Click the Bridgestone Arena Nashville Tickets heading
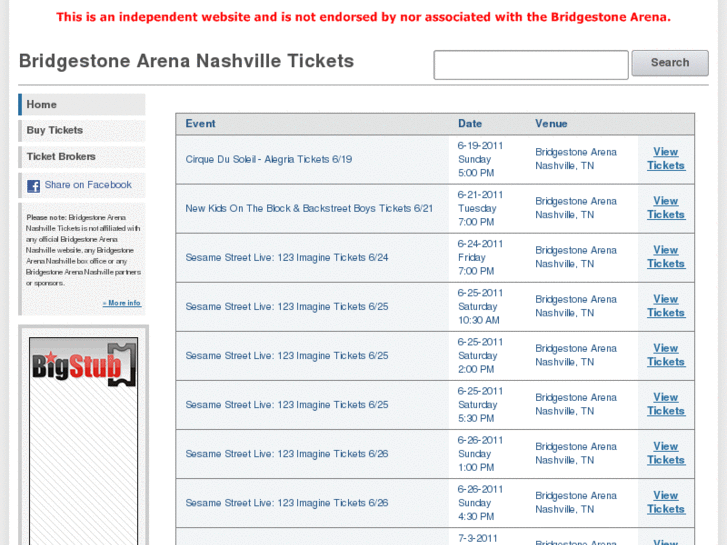Viewport: 727px width, 545px height. 186,61
